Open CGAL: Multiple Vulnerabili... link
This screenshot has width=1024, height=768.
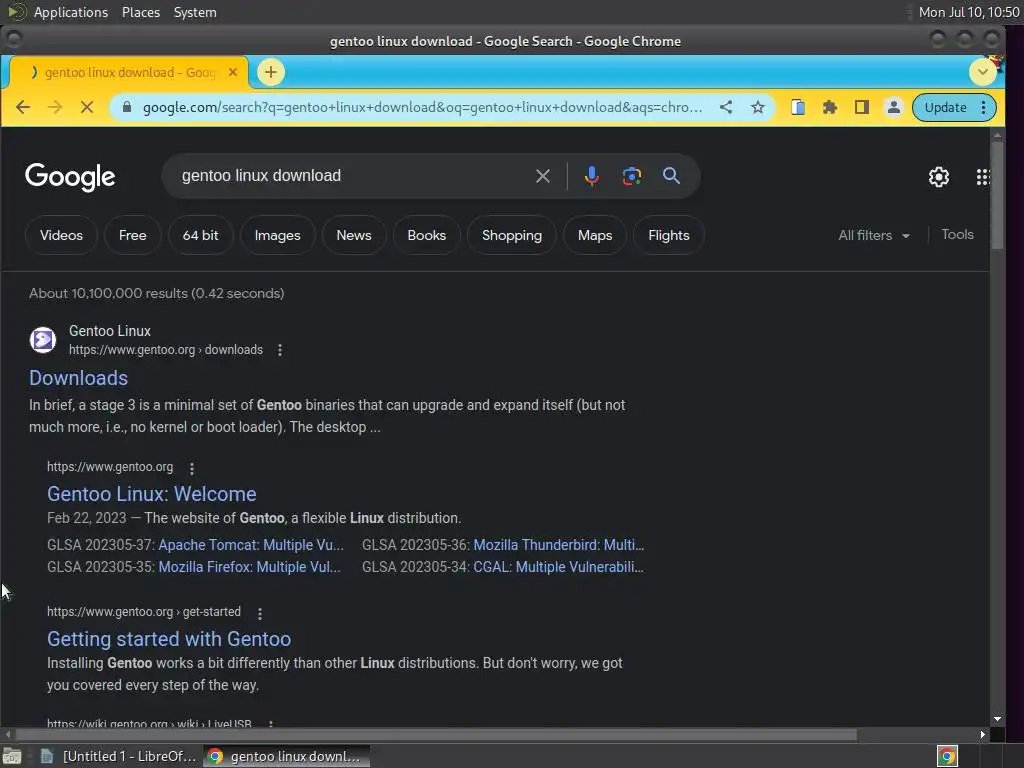point(558,568)
